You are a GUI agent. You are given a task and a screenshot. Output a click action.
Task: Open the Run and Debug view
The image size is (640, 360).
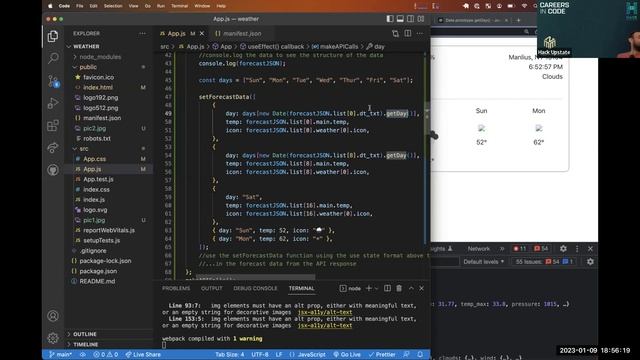pos(53,103)
